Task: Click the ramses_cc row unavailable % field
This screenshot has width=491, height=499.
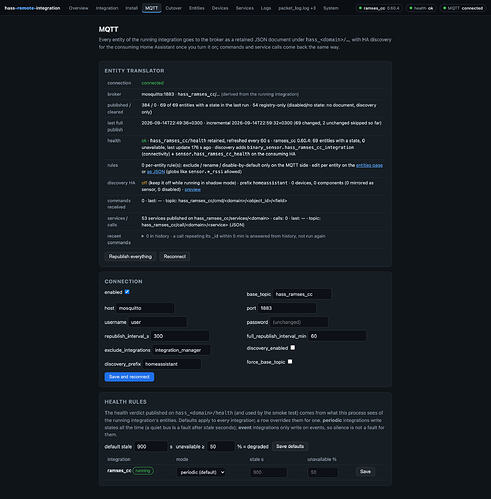Action: click(x=322, y=472)
